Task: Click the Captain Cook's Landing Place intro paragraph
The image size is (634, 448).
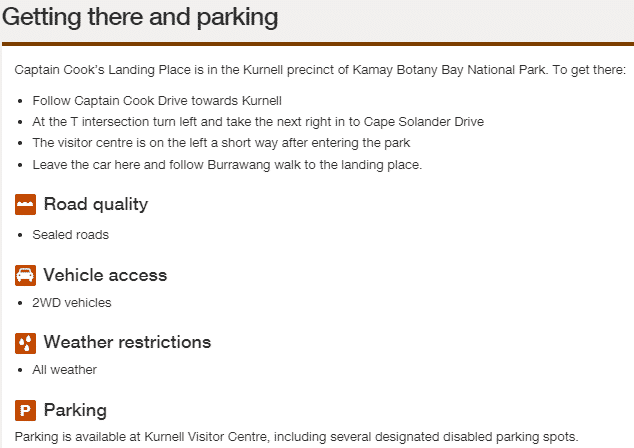Action: 320,70
